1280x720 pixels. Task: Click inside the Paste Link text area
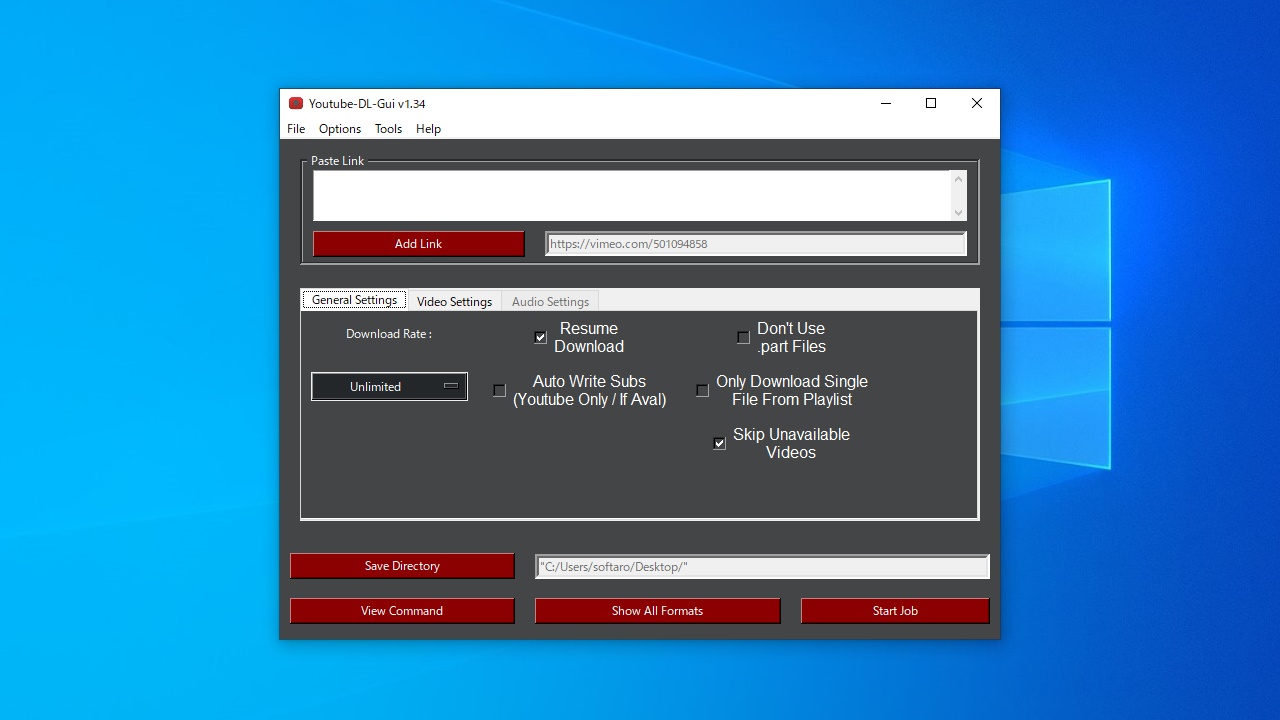[632, 195]
